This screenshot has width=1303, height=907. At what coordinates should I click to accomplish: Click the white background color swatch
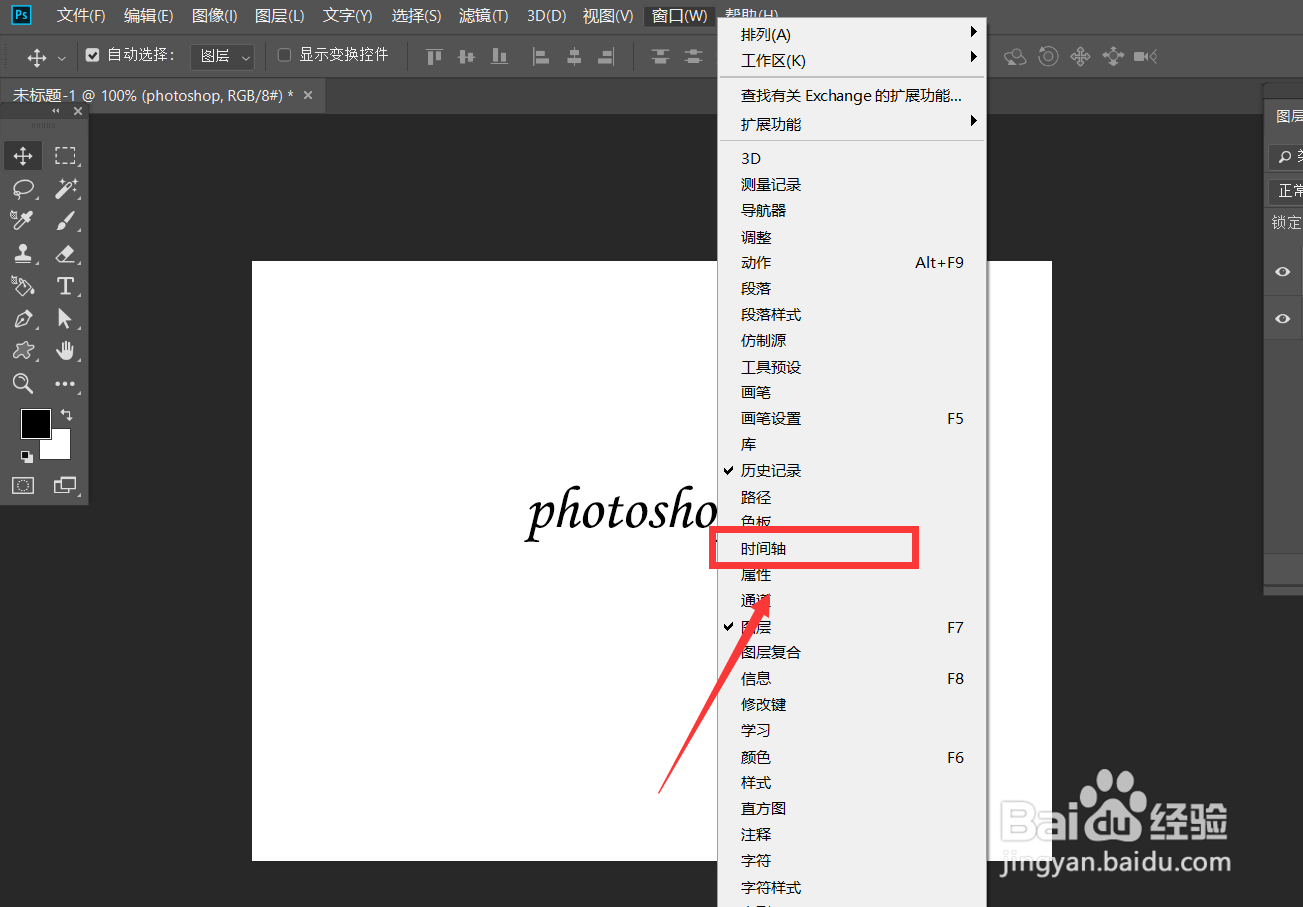point(59,447)
